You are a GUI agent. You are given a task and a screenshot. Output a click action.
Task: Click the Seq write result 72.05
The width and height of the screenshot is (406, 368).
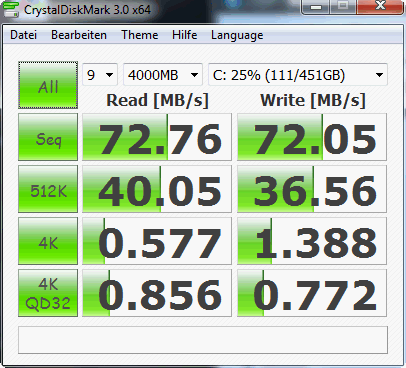coord(312,137)
